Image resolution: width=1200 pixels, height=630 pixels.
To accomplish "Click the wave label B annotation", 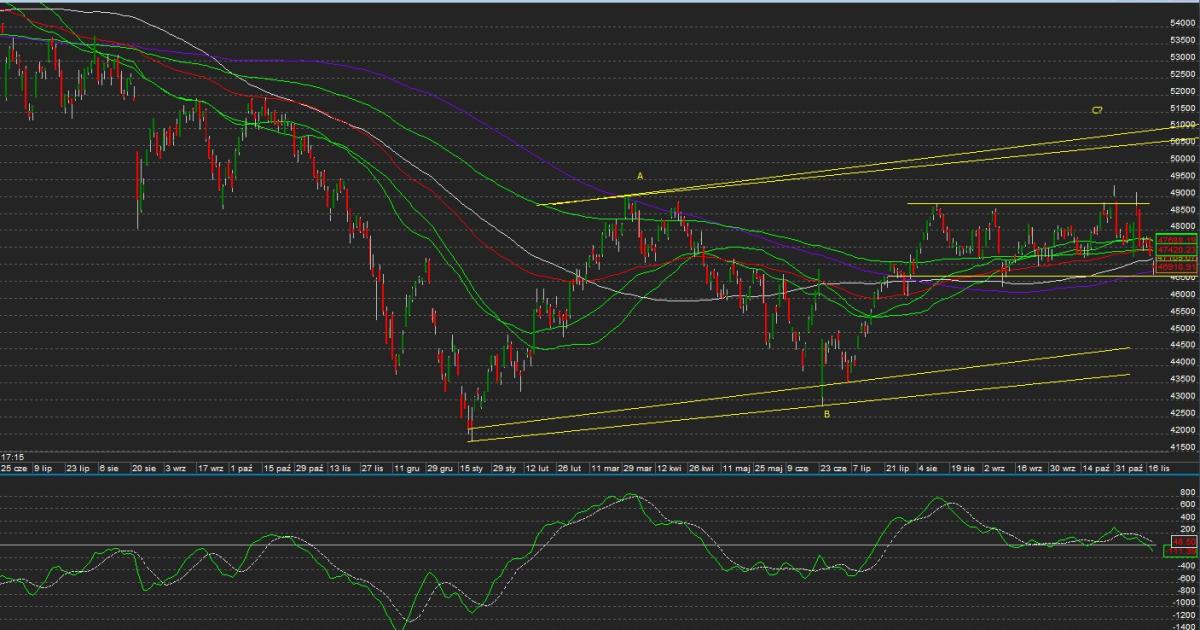I will pyautogui.click(x=826, y=414).
